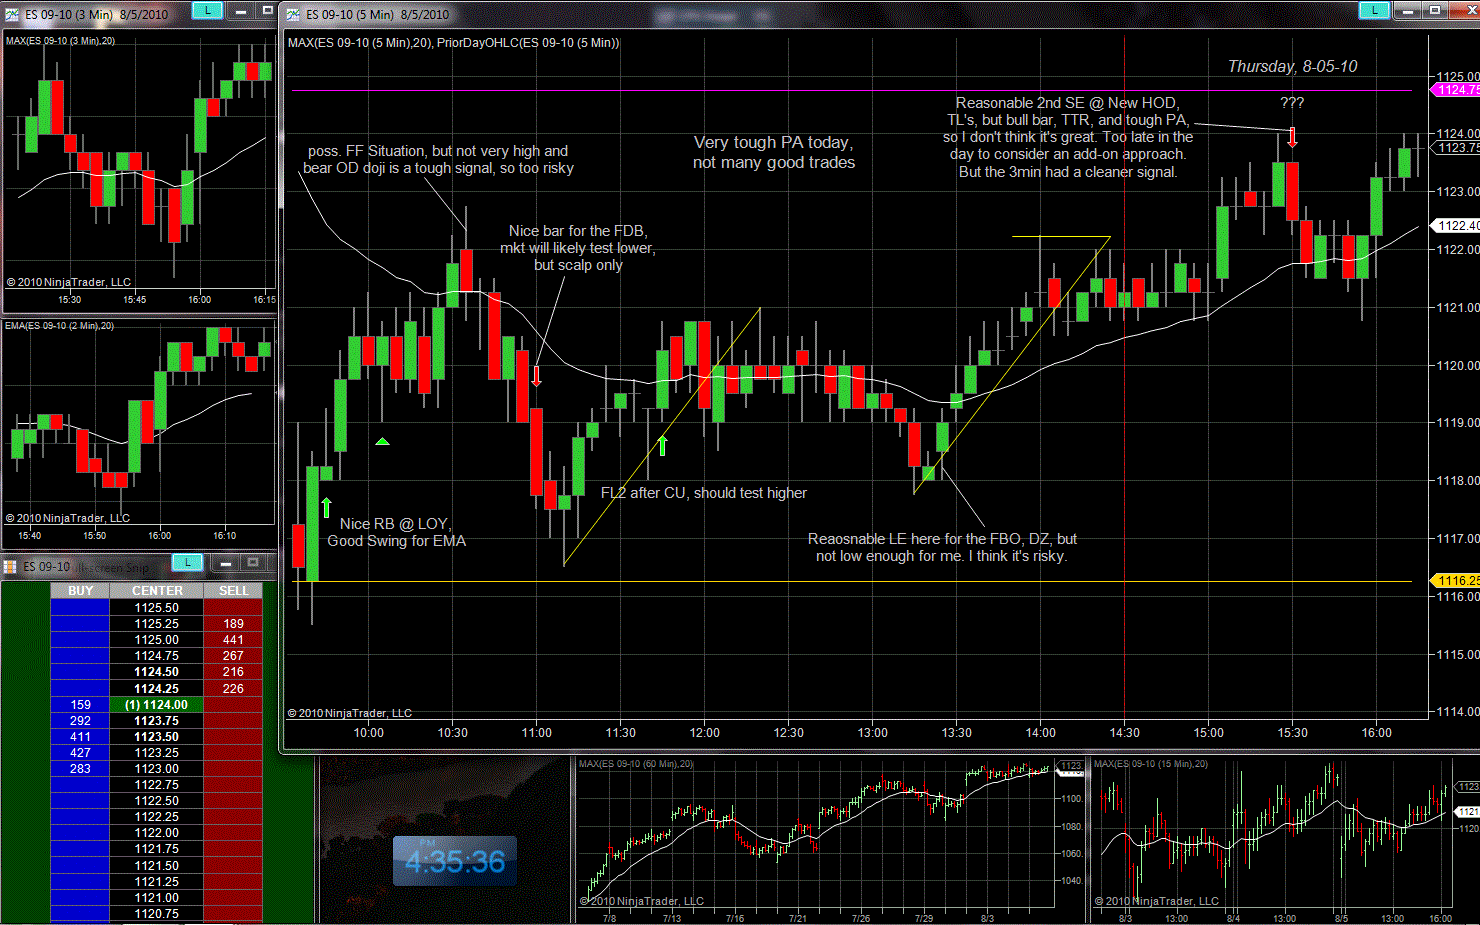Click the BUY column header in the SuperDOM
Viewport: 1480px width, 925px height.
pos(80,591)
